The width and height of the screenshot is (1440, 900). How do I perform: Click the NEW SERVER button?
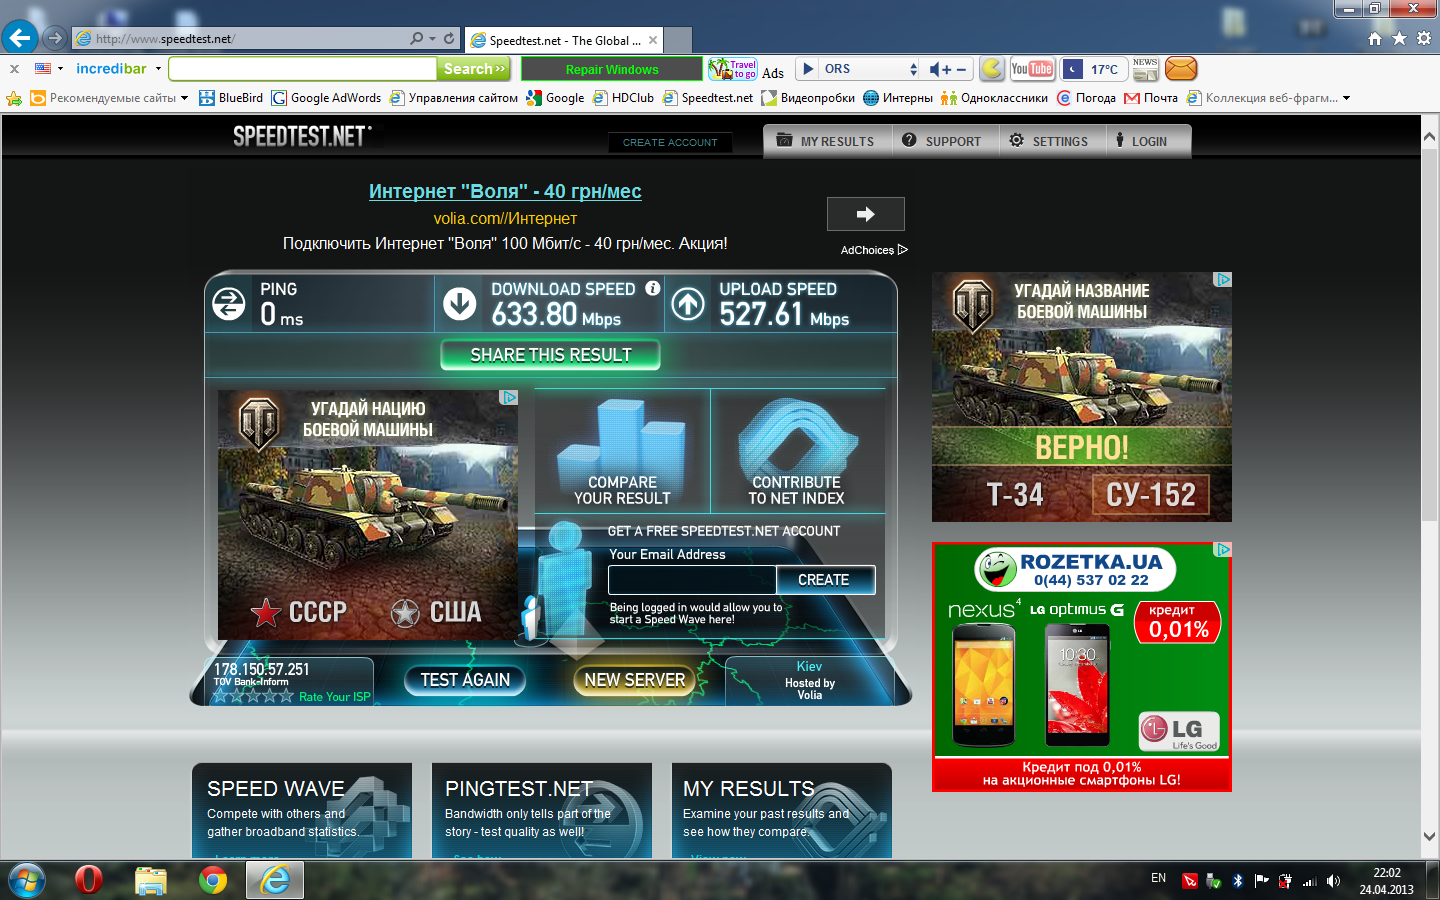tap(634, 680)
